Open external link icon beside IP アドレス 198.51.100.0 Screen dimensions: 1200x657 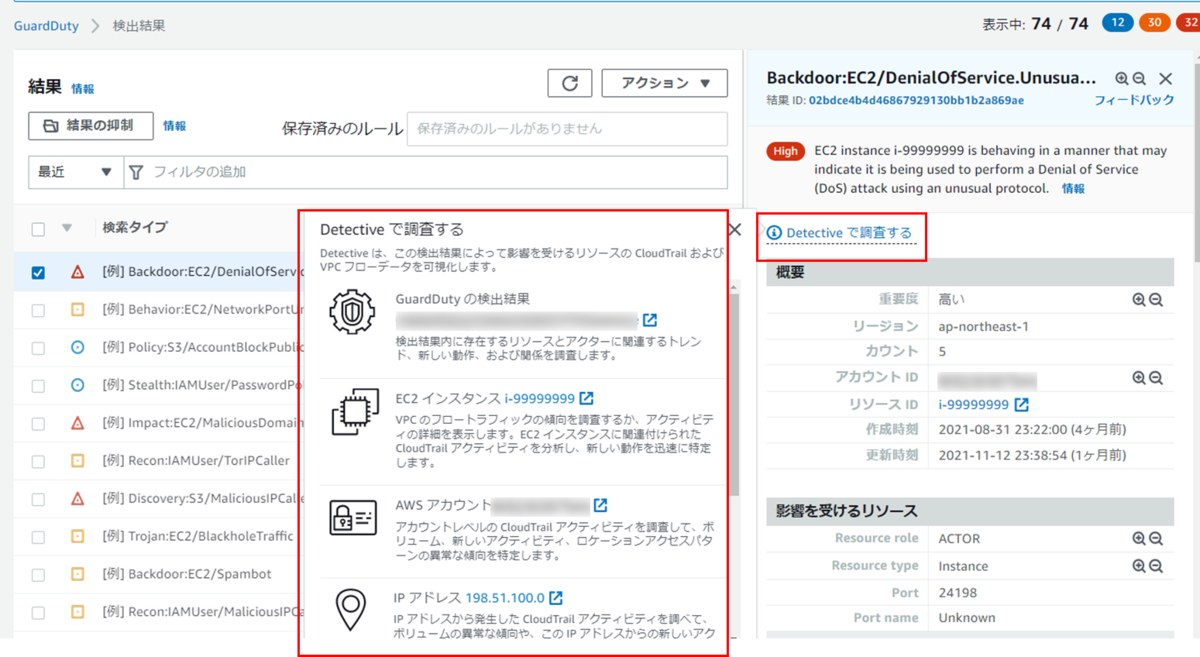click(x=556, y=598)
